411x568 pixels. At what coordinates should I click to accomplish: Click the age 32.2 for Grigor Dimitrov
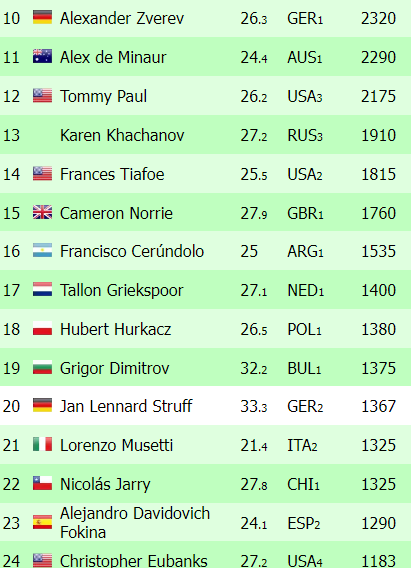[254, 368]
